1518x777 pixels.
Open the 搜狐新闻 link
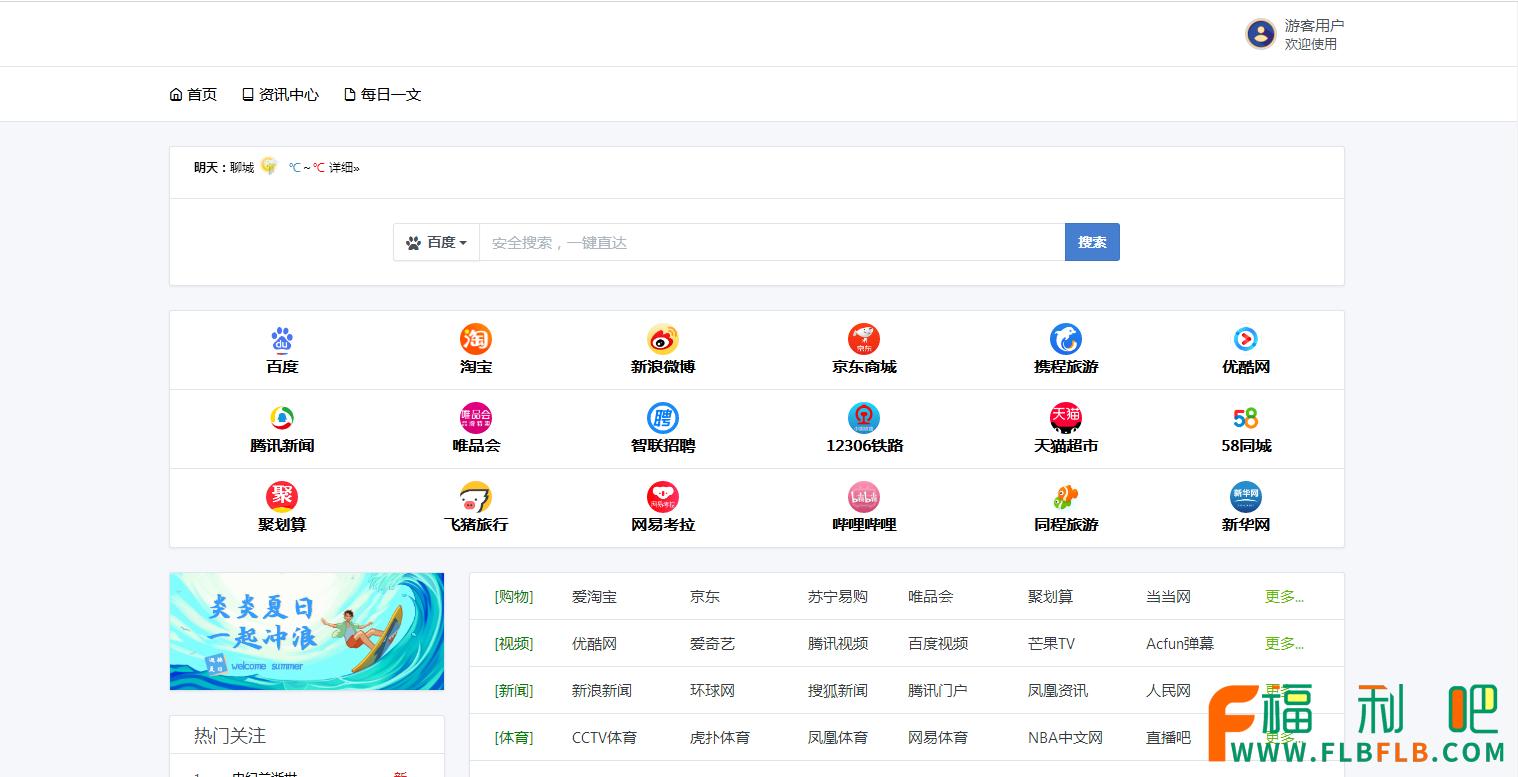(838, 691)
